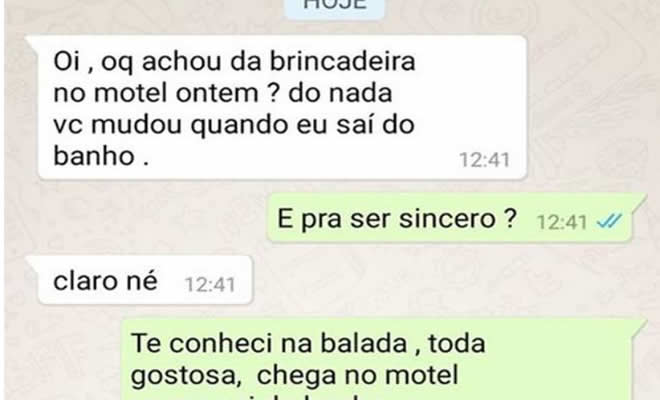Click the tail of the 'Te conheci' bubble

(639, 325)
